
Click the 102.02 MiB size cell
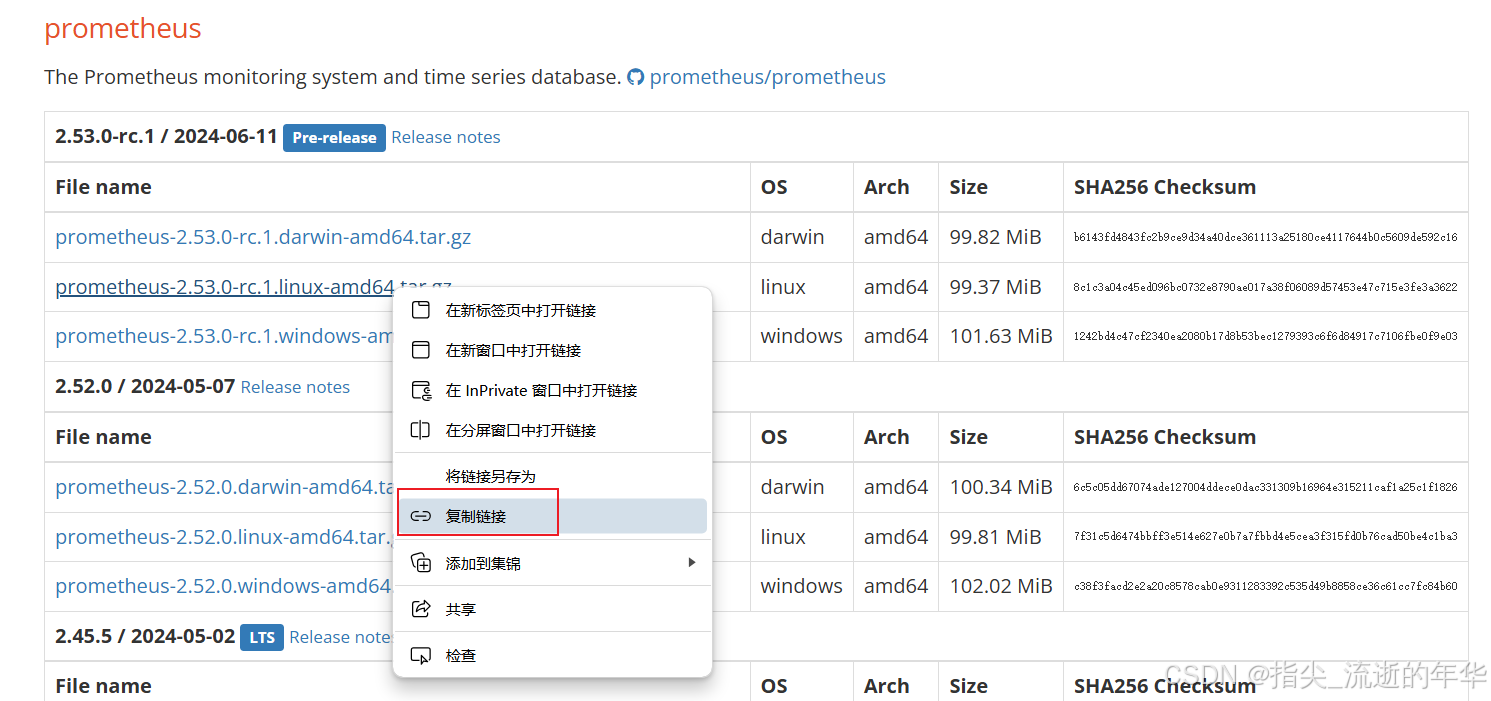coord(1001,586)
